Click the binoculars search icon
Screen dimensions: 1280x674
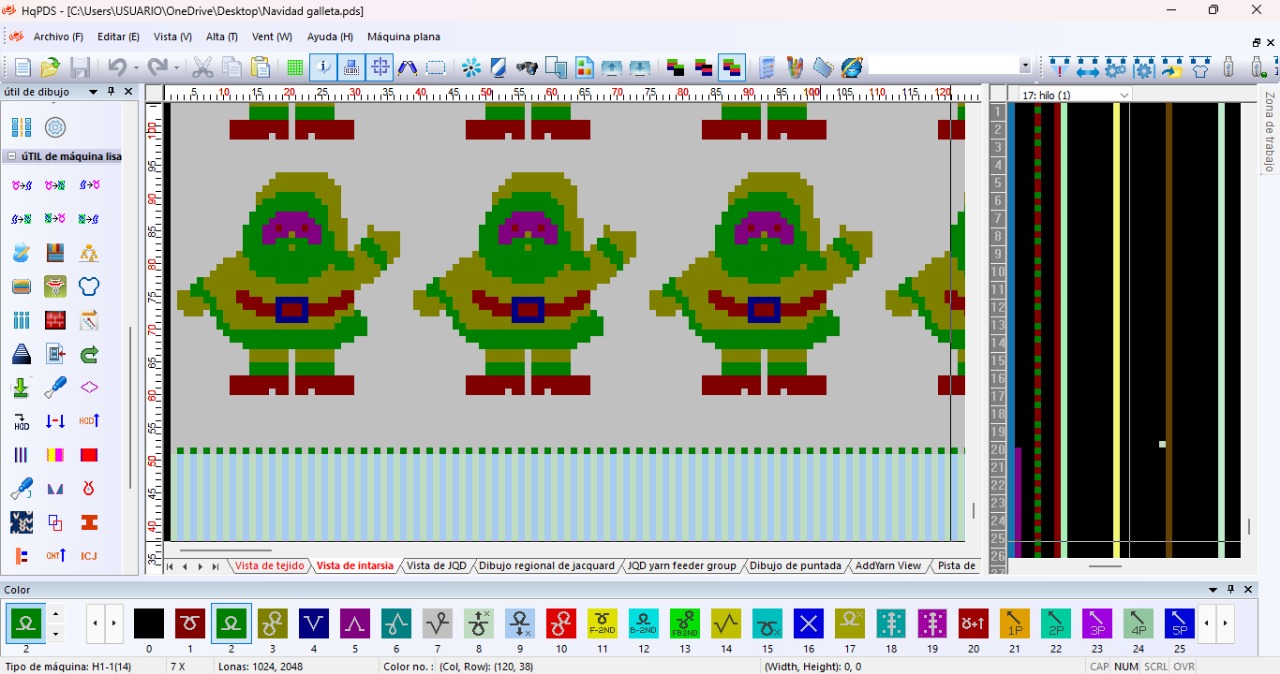(x=527, y=68)
